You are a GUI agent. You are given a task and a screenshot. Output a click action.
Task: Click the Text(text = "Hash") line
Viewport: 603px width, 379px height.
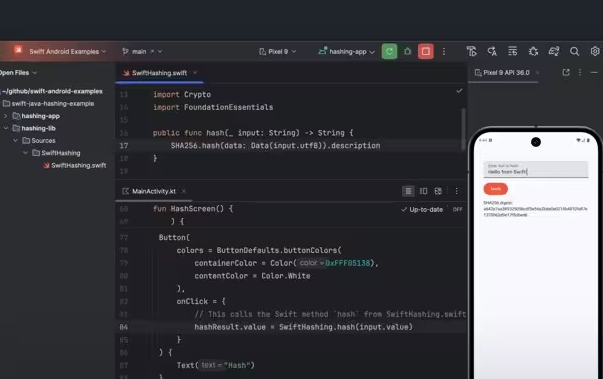click(x=215, y=365)
